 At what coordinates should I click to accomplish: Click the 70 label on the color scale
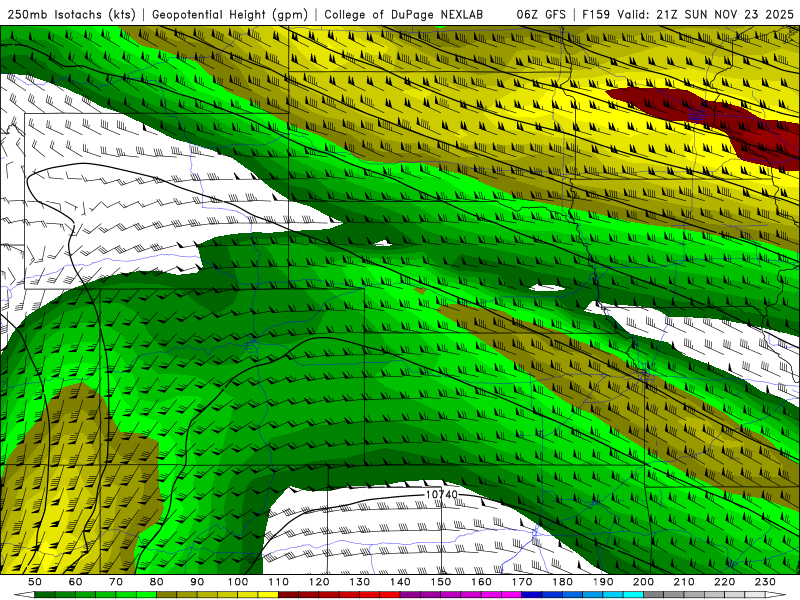[x=116, y=582]
